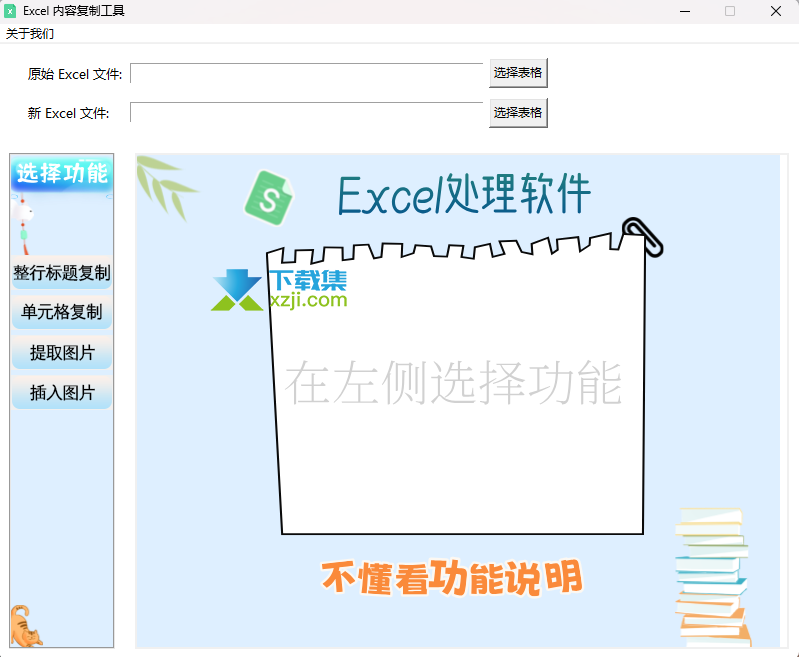Click the Excel app icon in title bar
Viewport: 799px width, 657px height.
pyautogui.click(x=10, y=11)
